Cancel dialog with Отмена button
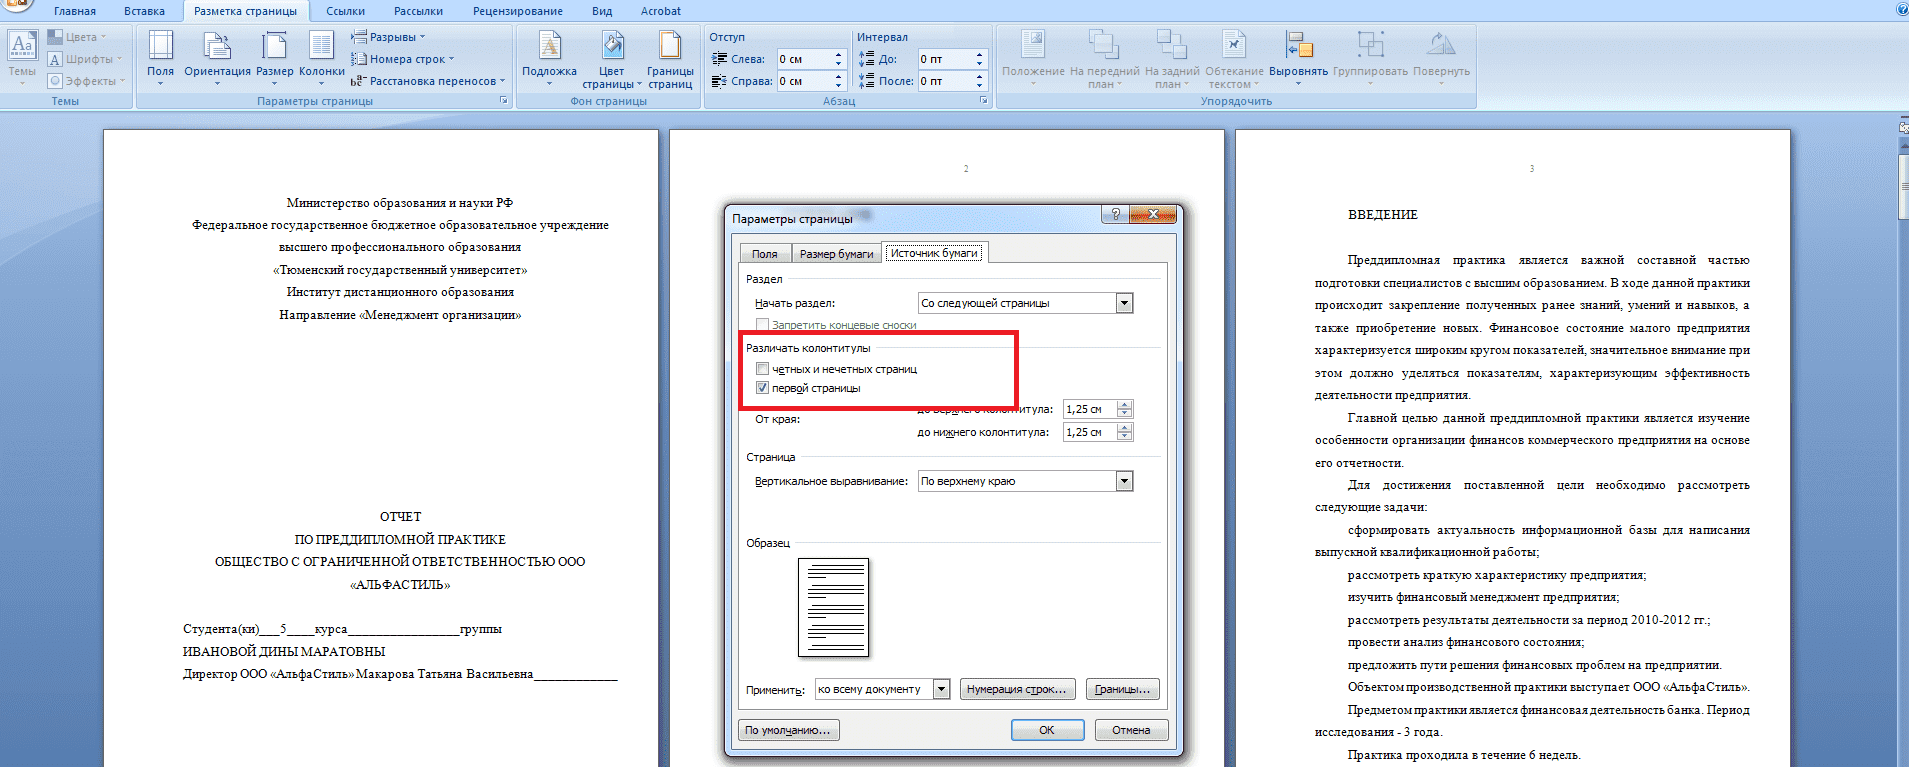 tap(1131, 730)
